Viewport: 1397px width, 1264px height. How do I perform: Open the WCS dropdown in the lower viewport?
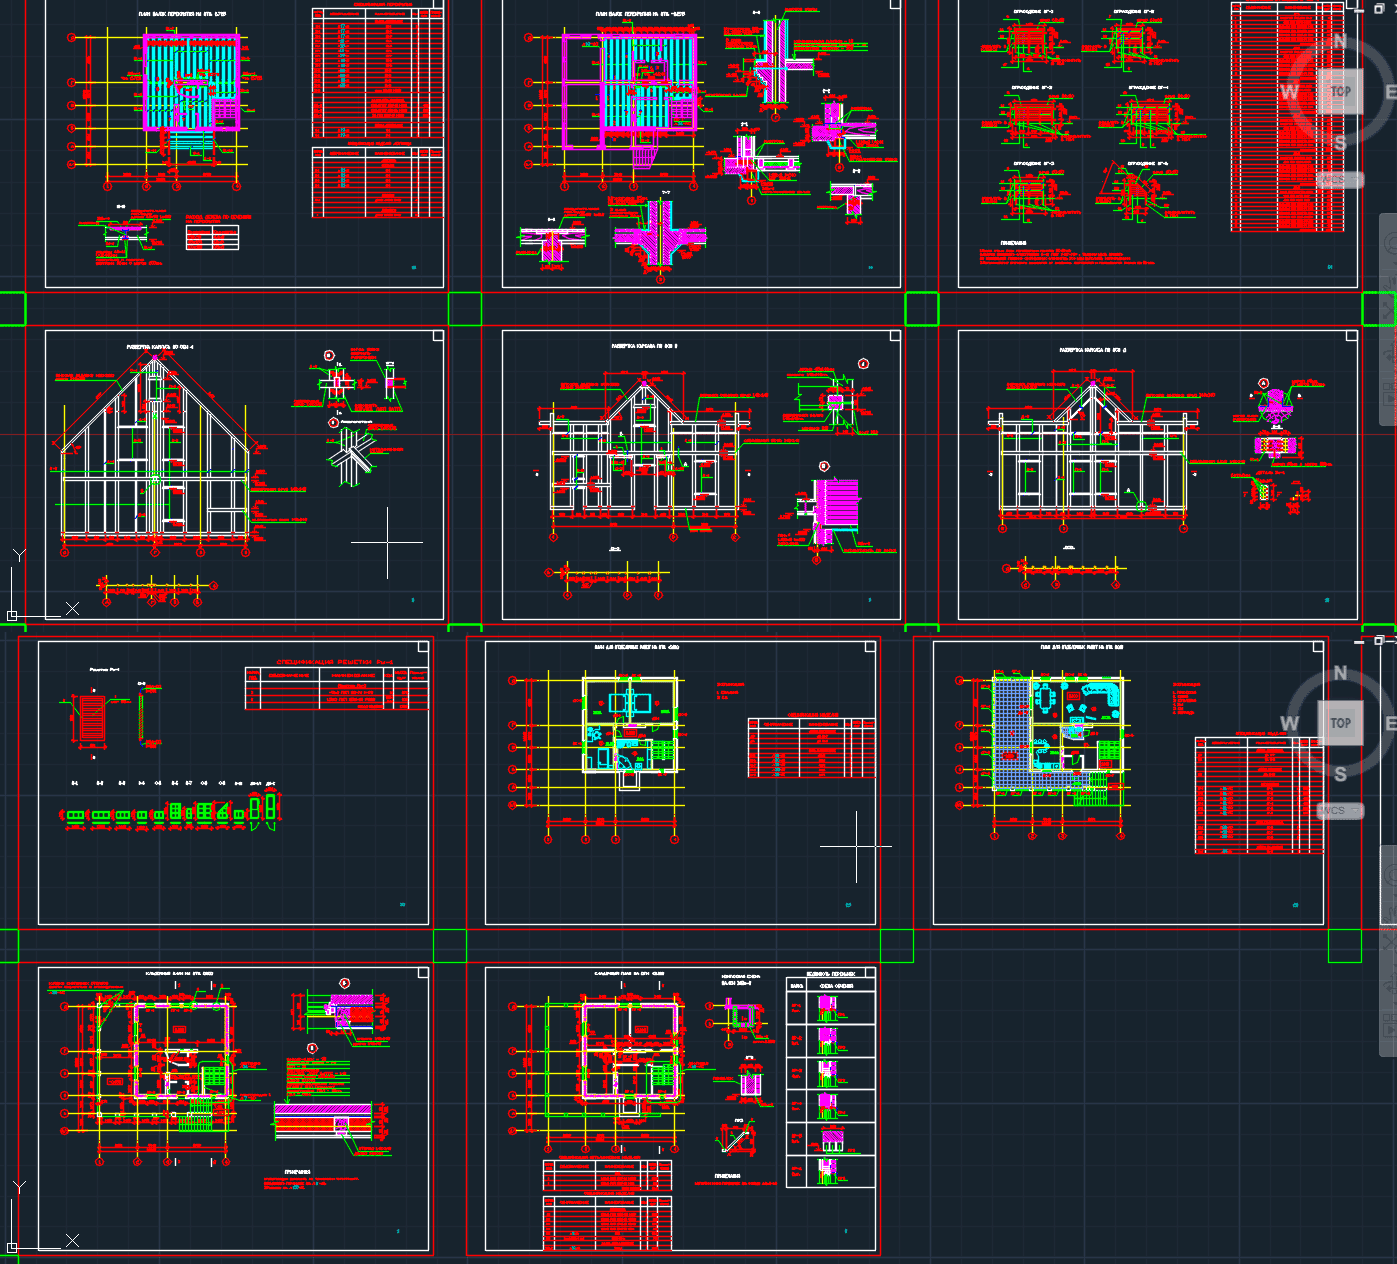(x=1340, y=811)
